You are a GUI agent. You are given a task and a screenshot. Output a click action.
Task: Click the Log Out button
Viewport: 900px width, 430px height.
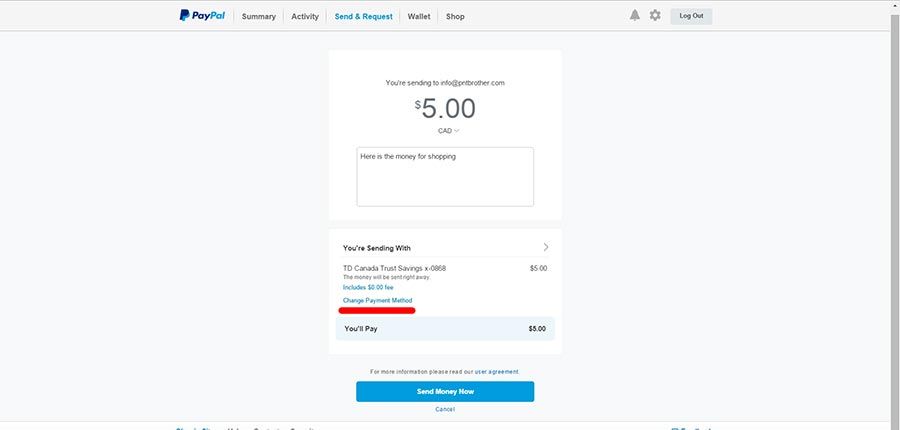[x=691, y=16]
